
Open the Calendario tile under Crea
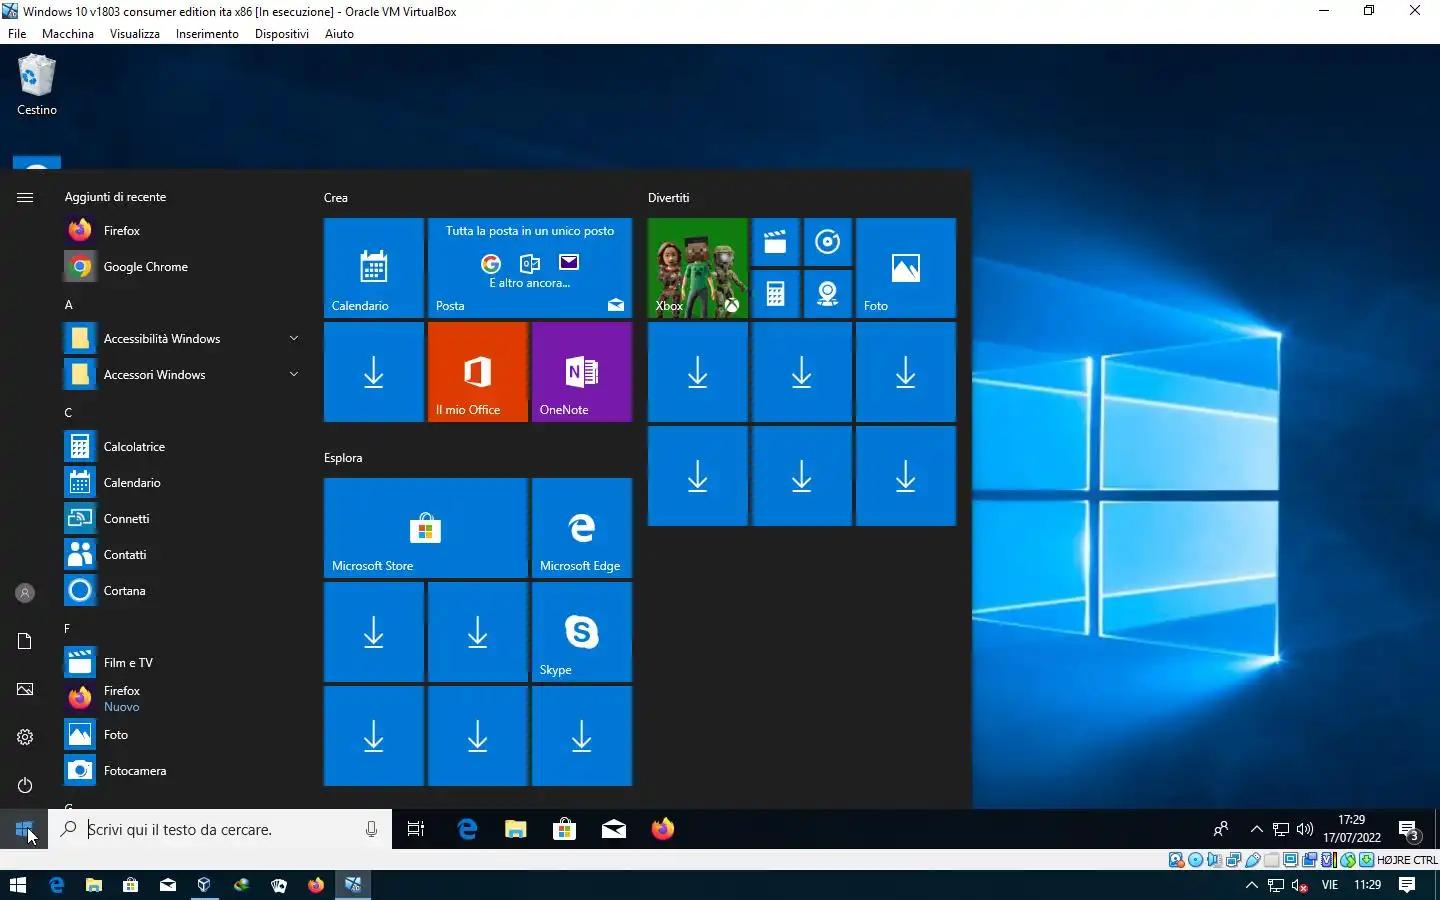point(373,267)
